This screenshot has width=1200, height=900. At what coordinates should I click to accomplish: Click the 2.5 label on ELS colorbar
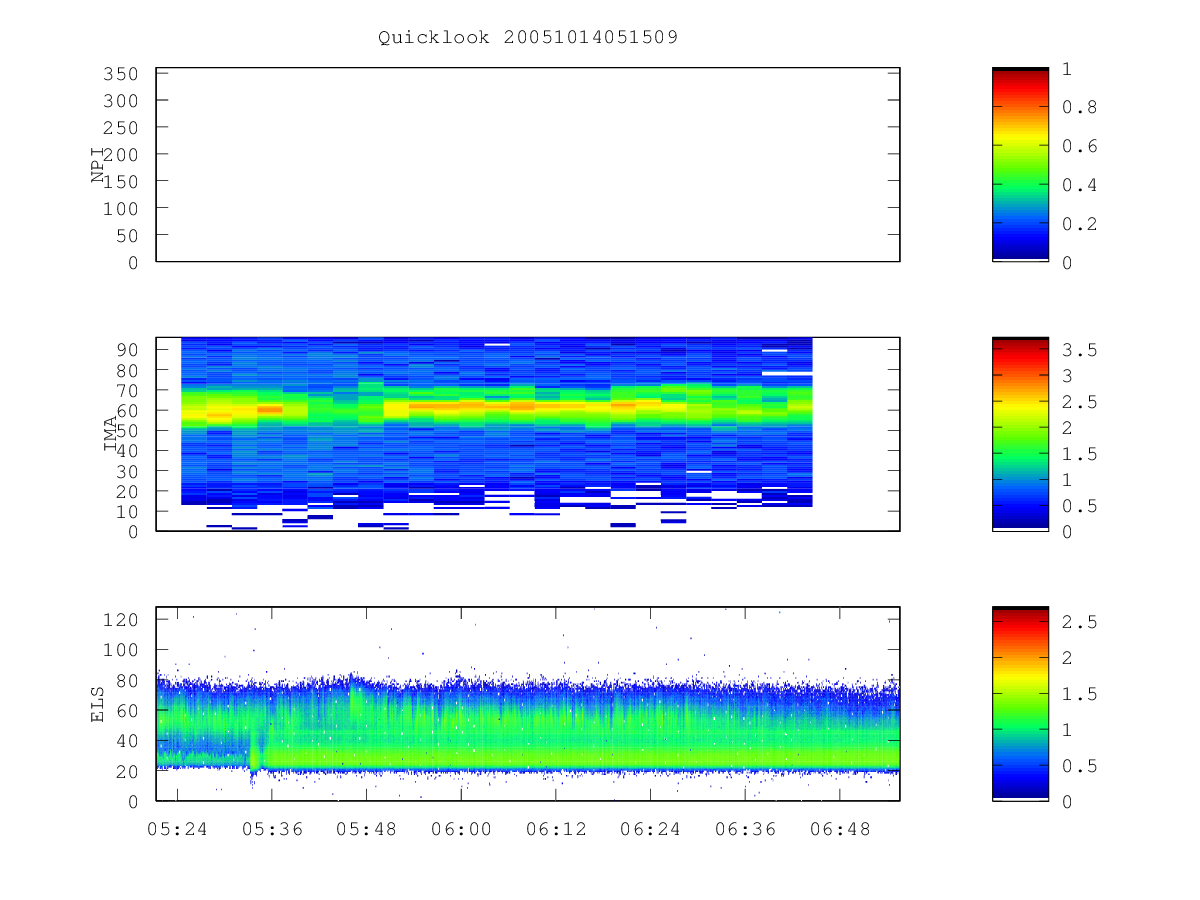tap(1081, 622)
